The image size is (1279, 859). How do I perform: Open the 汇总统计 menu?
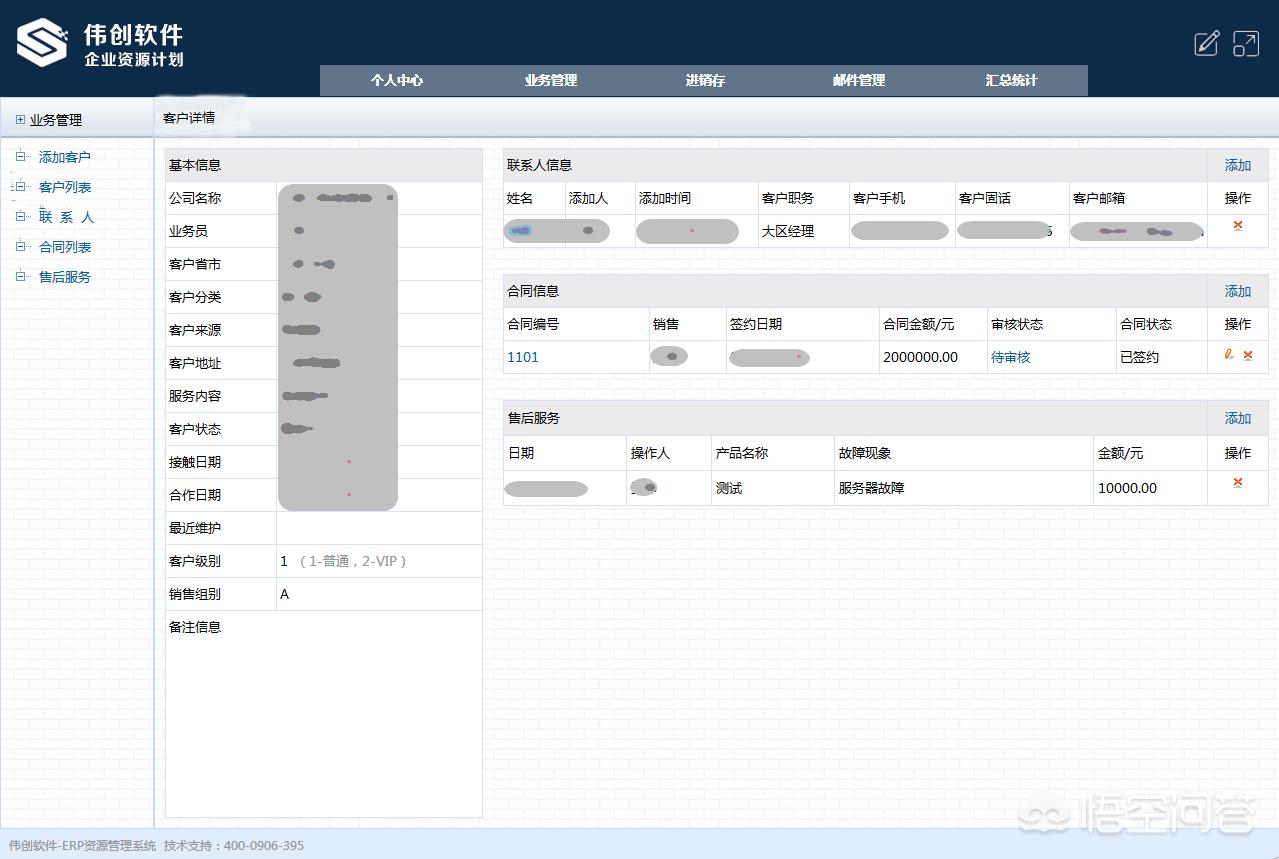[x=1011, y=80]
